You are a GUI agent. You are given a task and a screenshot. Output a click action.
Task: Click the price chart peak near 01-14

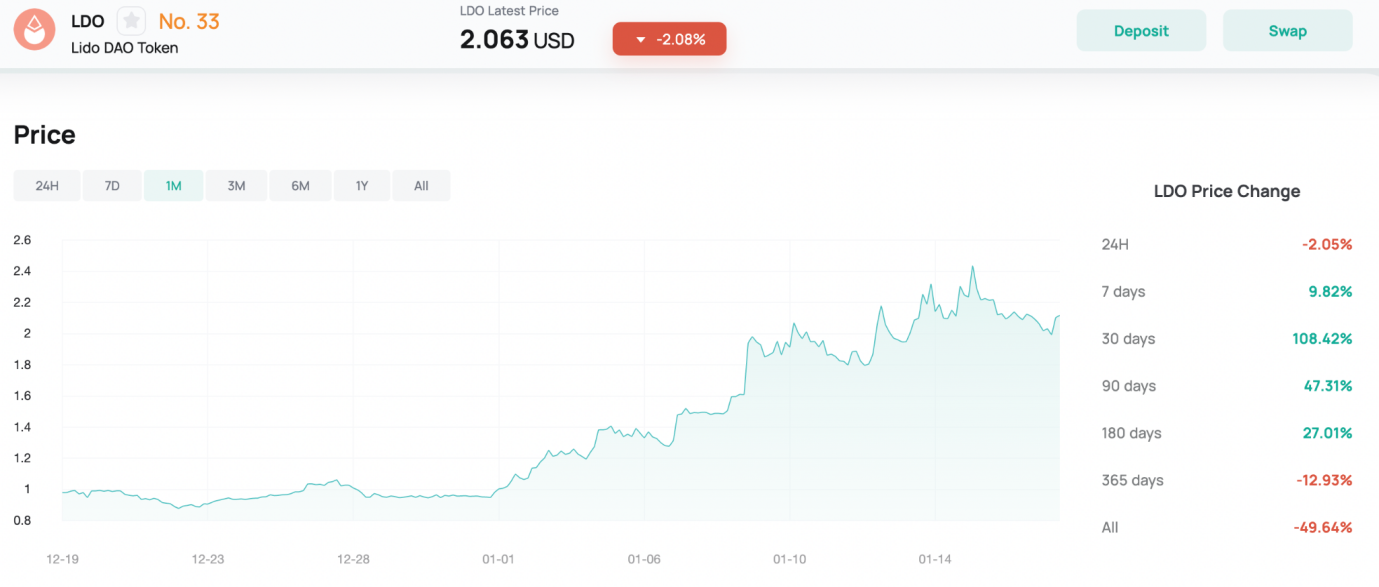coord(973,268)
